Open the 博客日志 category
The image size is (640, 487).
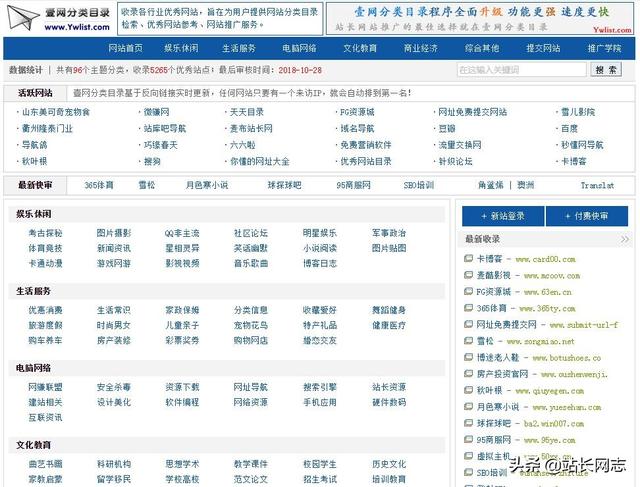point(320,263)
